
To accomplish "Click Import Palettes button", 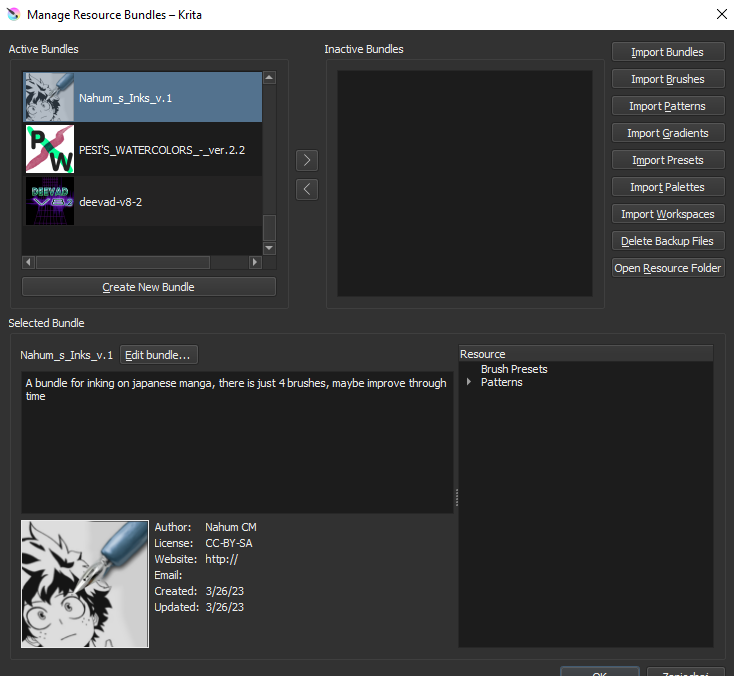I will tap(668, 187).
